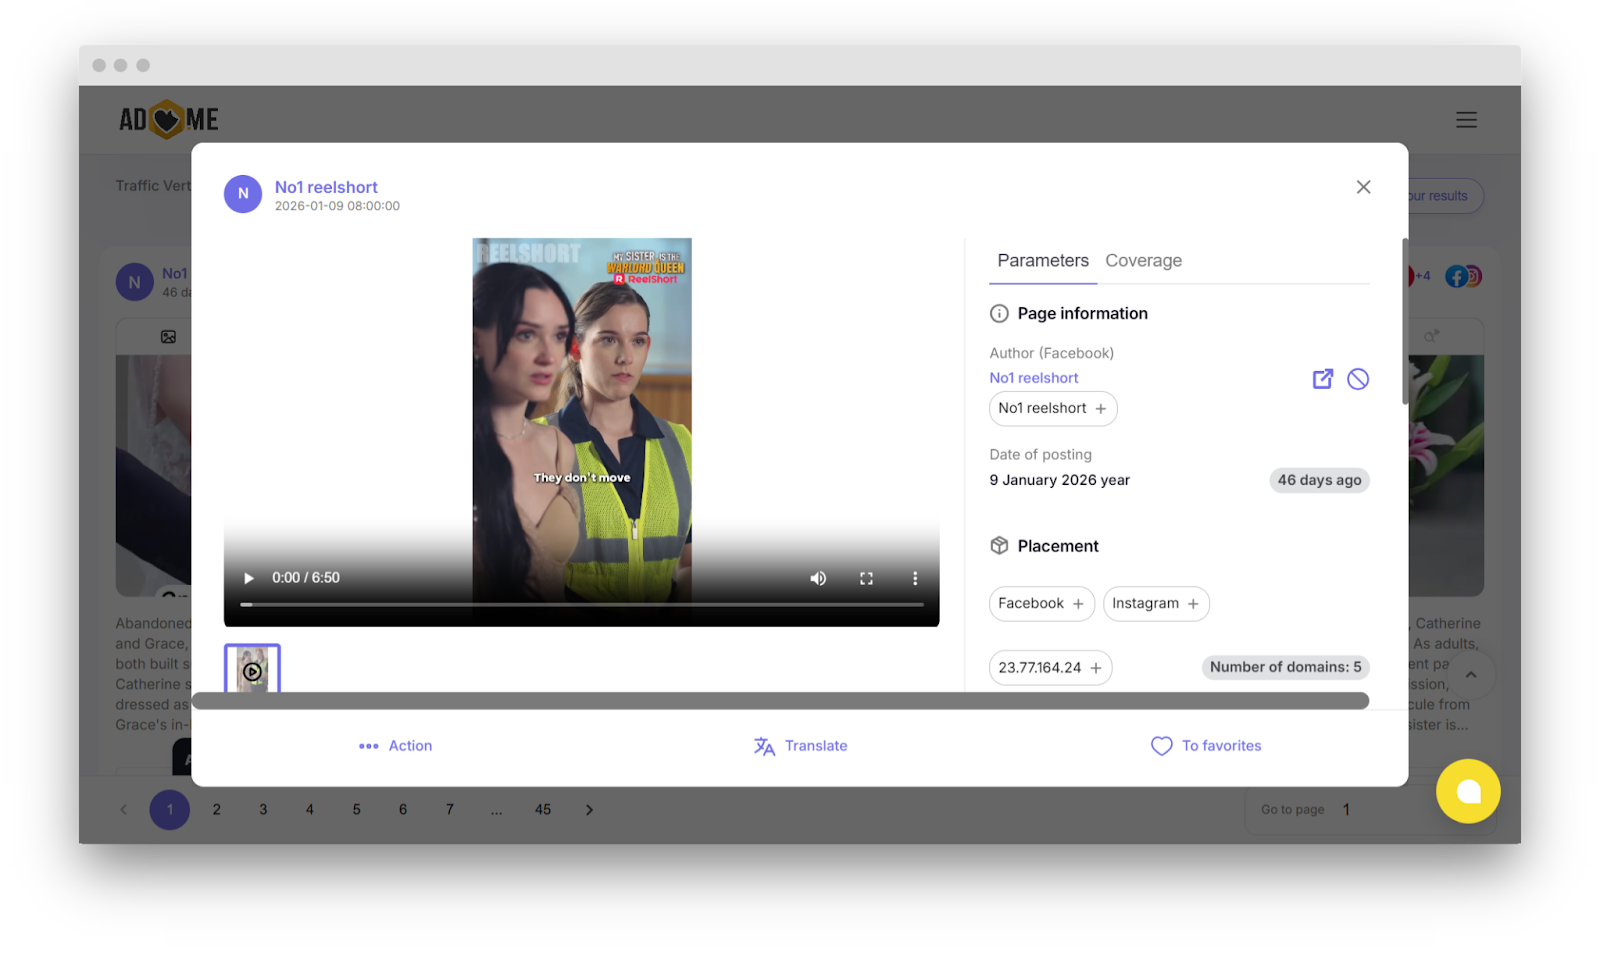Click the plus on the No1 reelshort tag
The width and height of the screenshot is (1600, 956).
click(1100, 408)
